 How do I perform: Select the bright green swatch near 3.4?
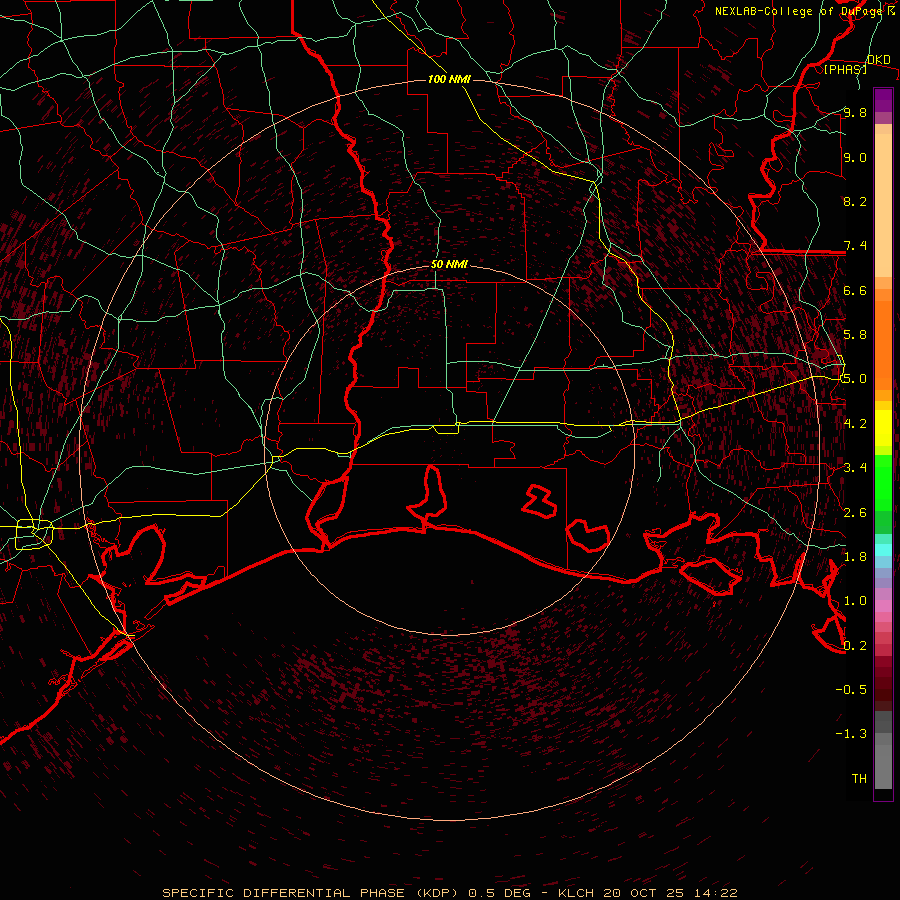tap(883, 485)
